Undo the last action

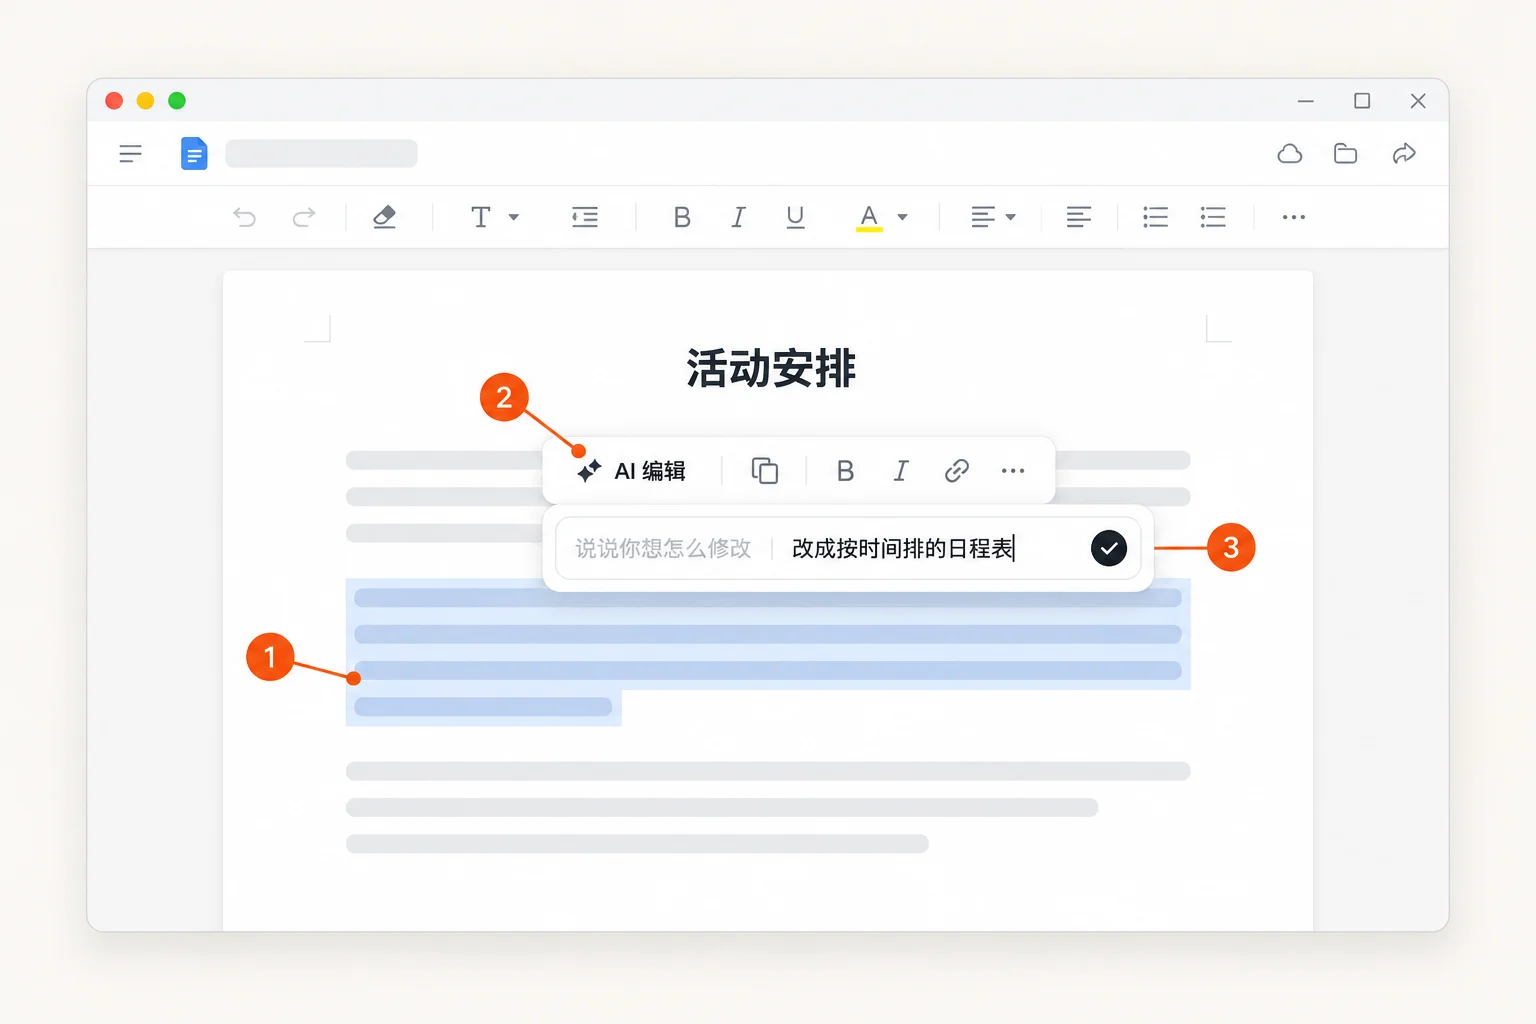coord(245,217)
